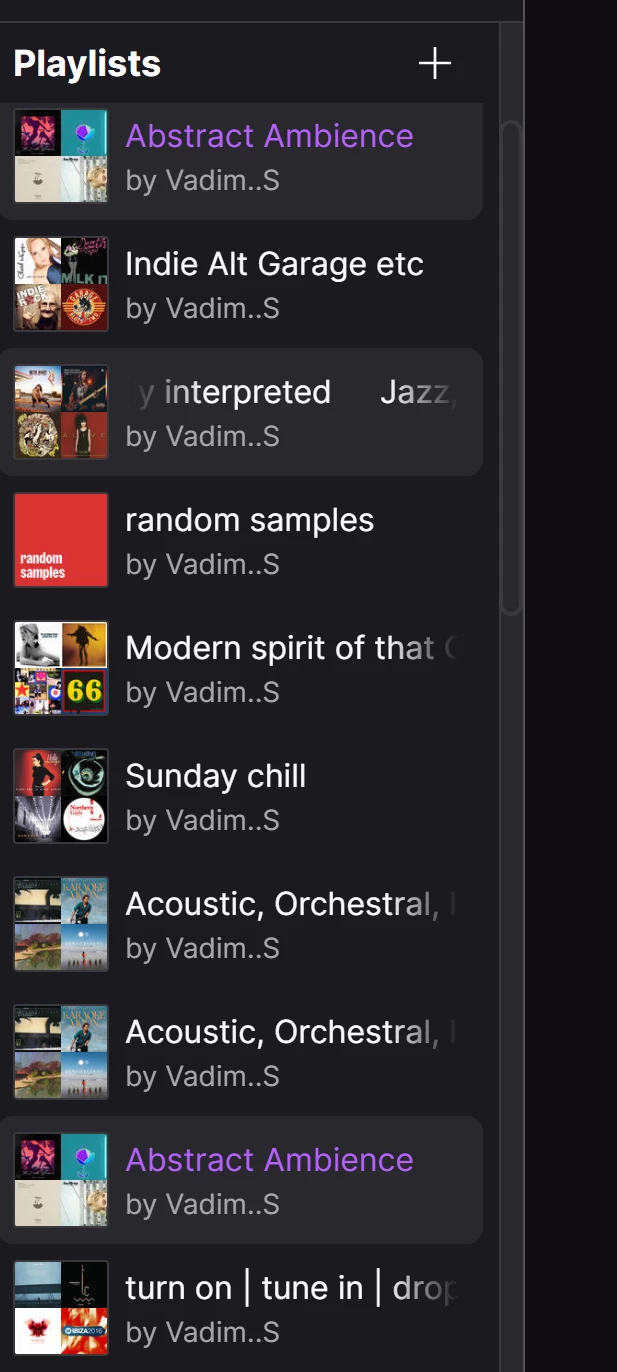The width and height of the screenshot is (617, 1372).
Task: Select the Sunday chill playlist
Action: pos(215,776)
